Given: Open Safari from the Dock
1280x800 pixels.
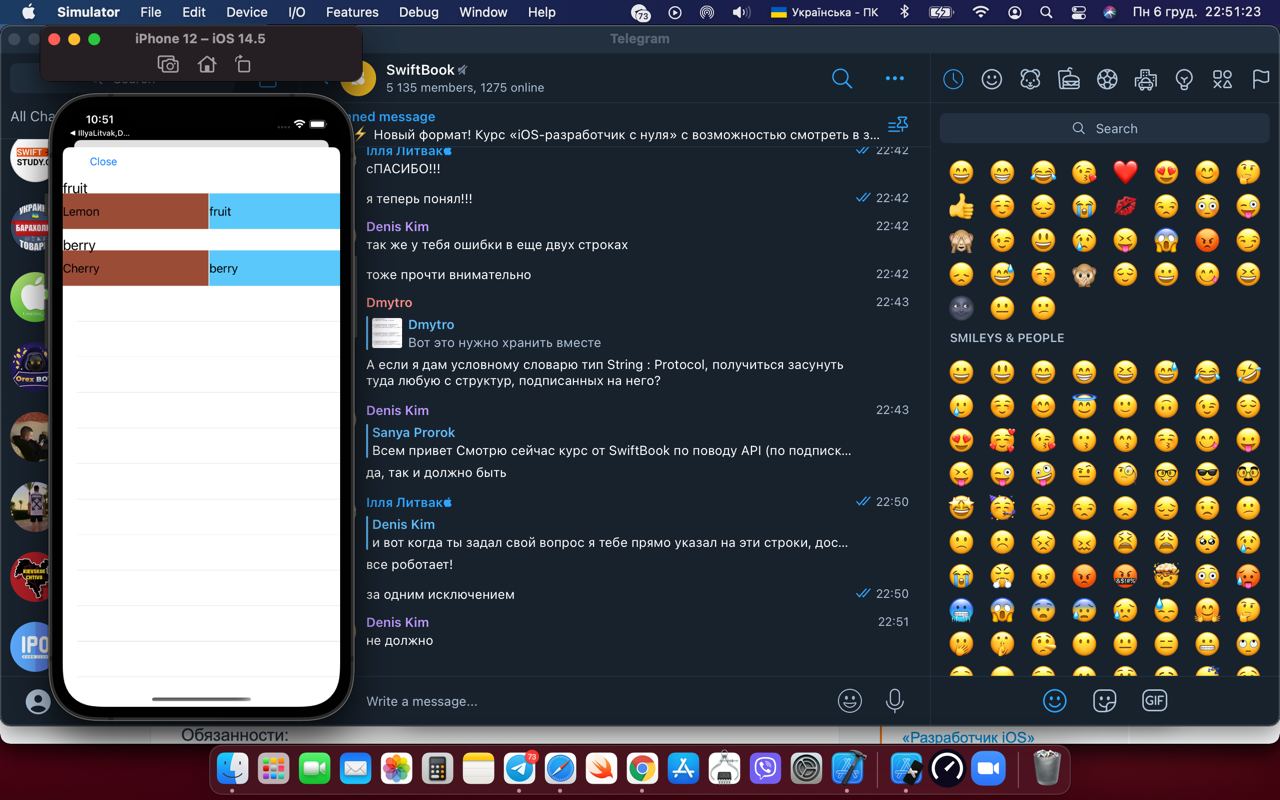Looking at the screenshot, I should click(x=560, y=768).
